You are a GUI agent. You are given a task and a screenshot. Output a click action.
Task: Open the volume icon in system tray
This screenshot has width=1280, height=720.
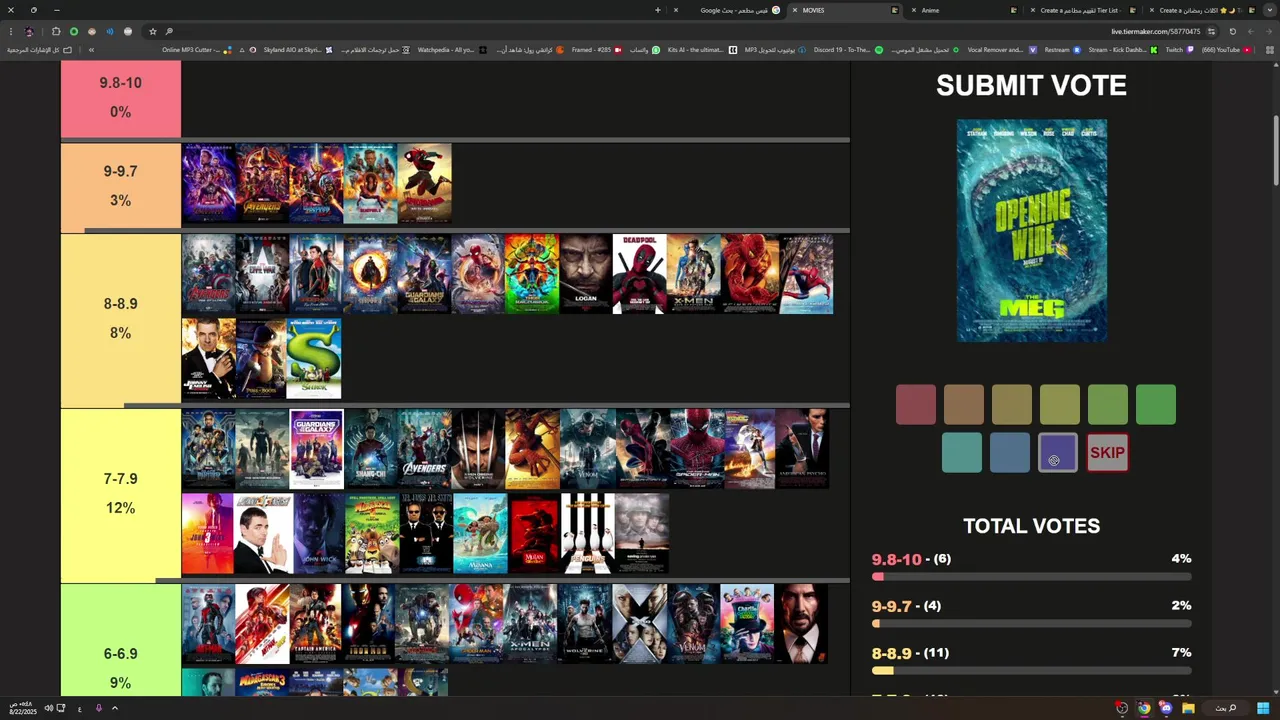[x=48, y=708]
